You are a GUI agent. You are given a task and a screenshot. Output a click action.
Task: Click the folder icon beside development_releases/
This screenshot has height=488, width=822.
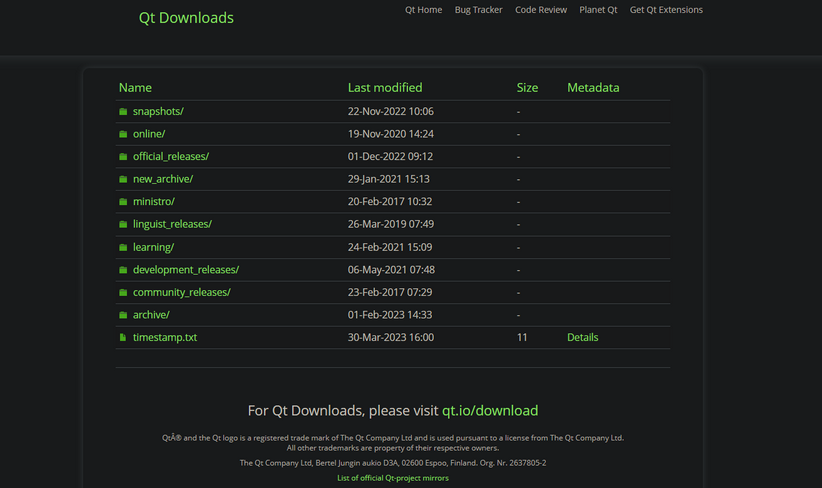point(123,270)
